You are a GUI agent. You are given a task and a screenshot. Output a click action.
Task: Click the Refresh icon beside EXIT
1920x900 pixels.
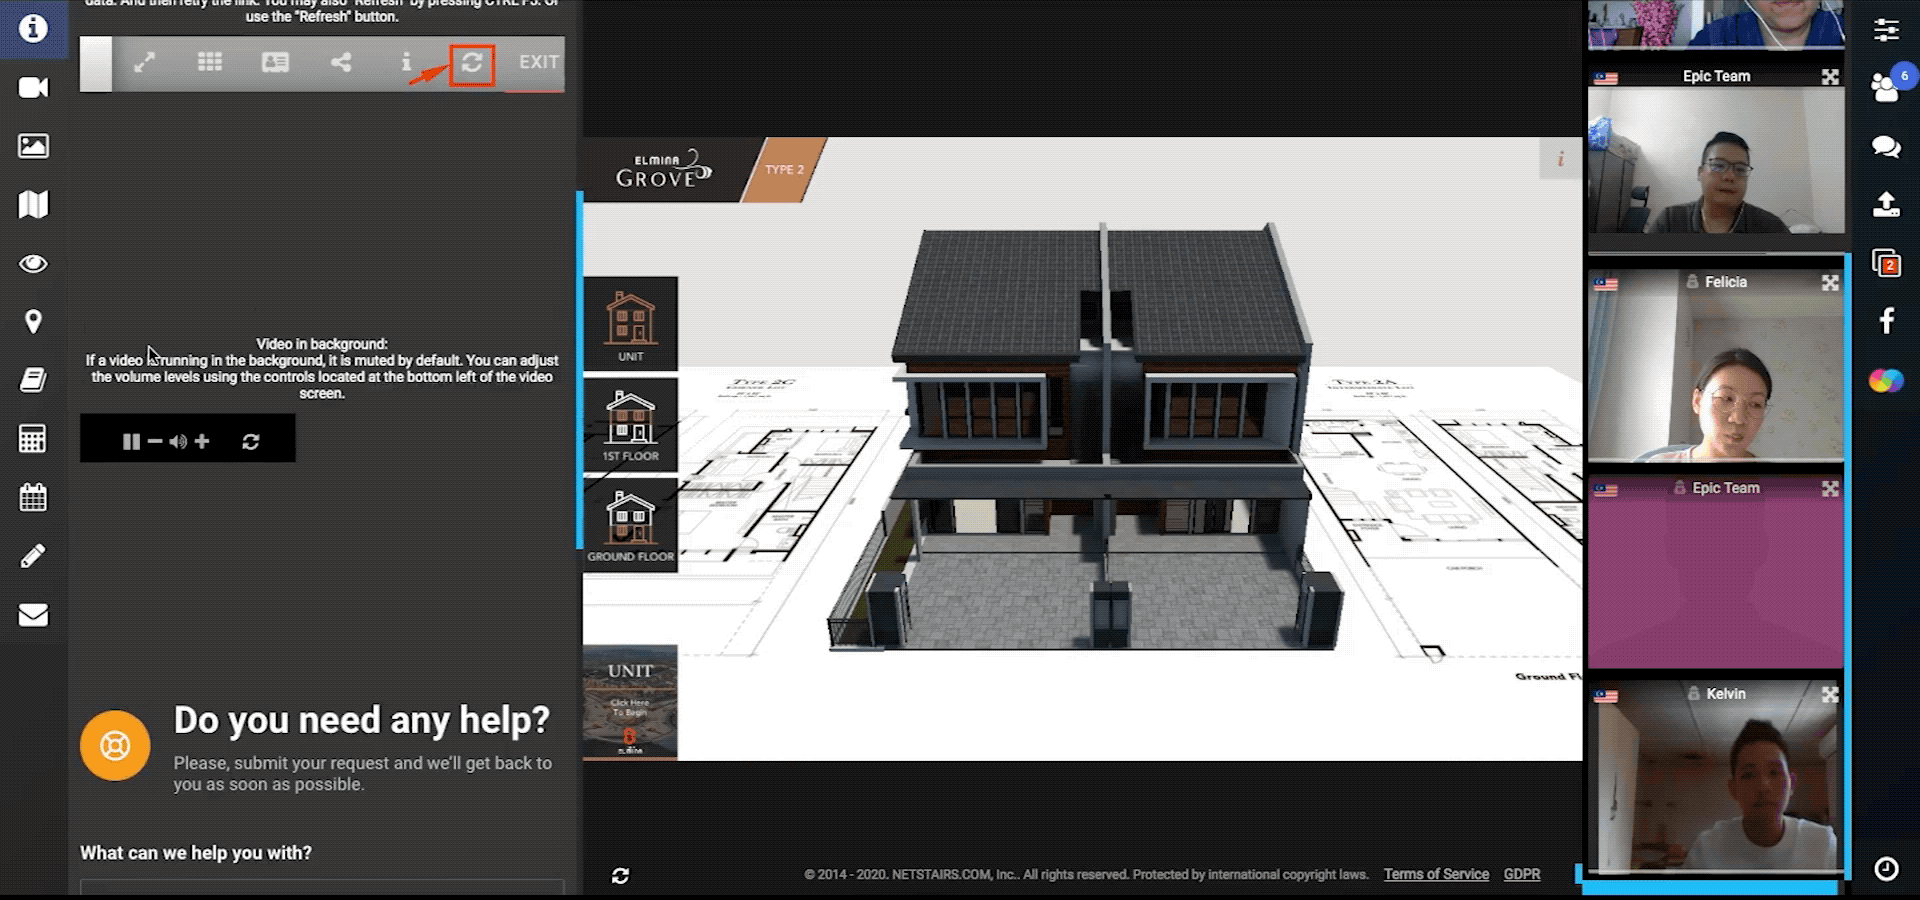472,64
